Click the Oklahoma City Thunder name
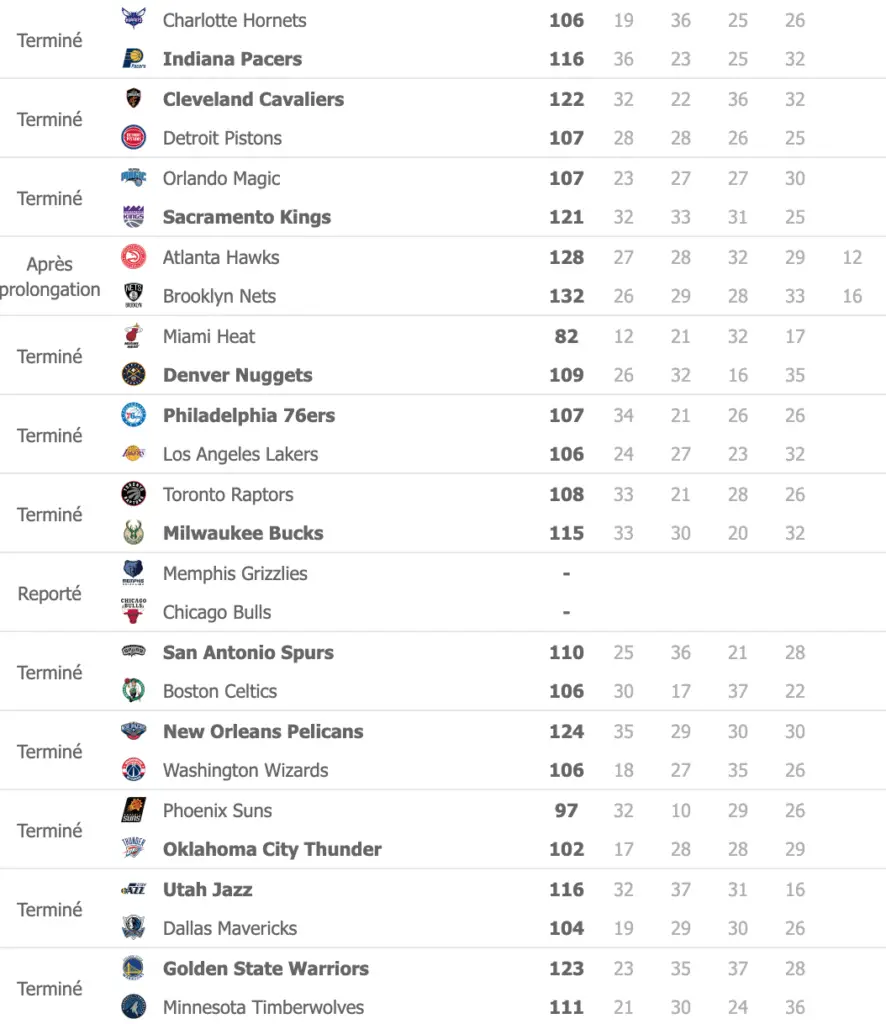This screenshot has width=886, height=1024. (x=272, y=849)
